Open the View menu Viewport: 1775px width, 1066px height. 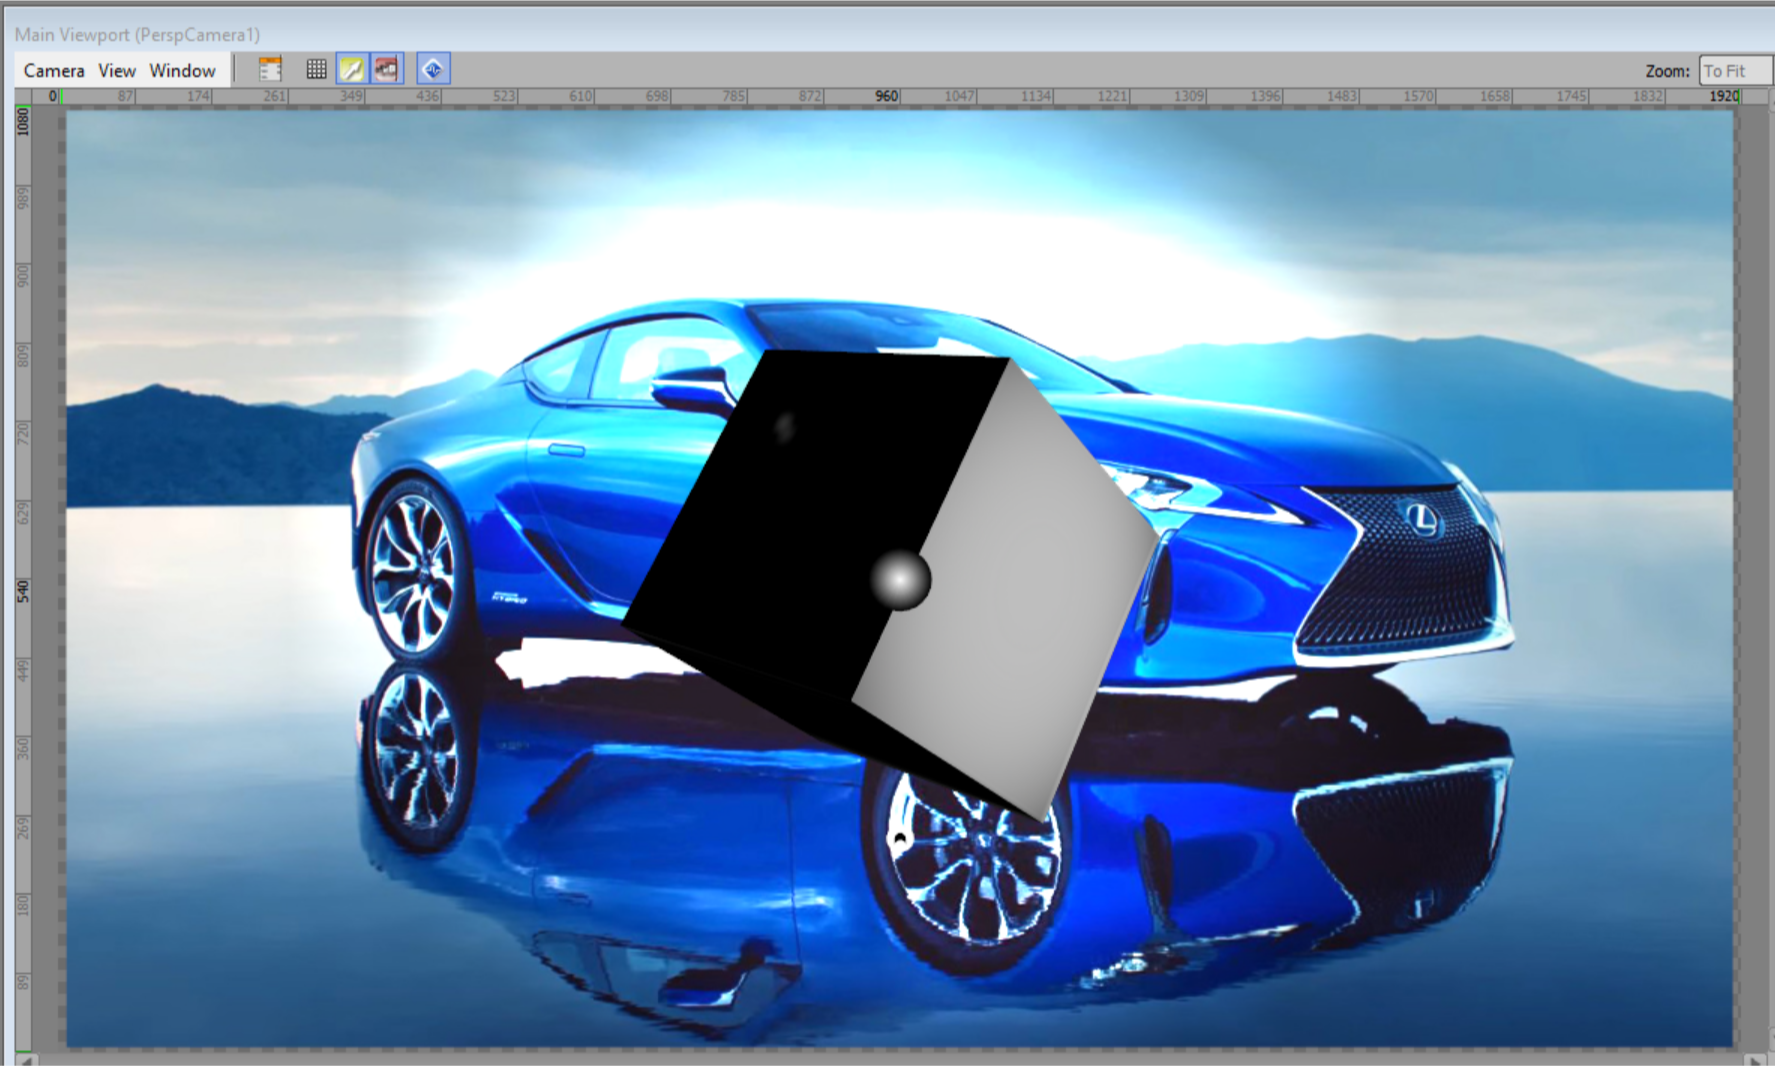point(117,70)
